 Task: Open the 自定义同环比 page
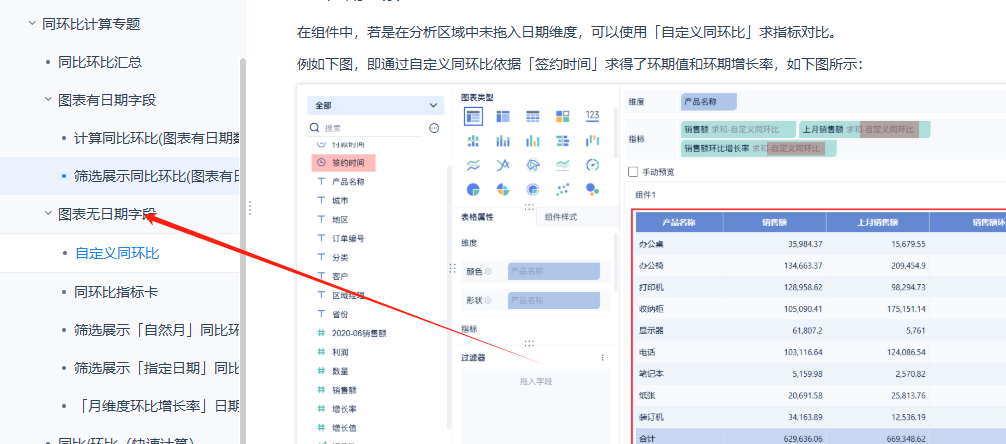click(117, 253)
